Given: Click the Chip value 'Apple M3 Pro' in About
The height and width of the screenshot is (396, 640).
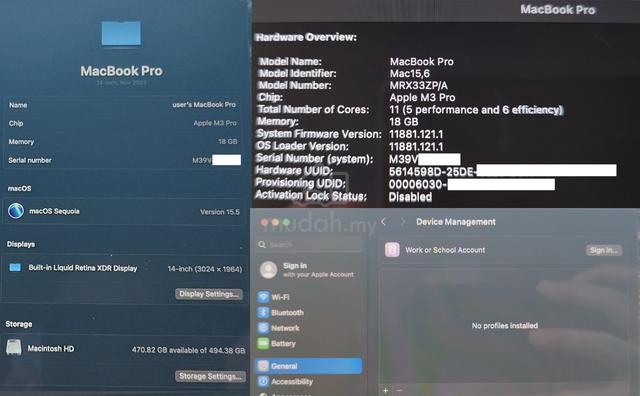Looking at the screenshot, I should [215, 123].
